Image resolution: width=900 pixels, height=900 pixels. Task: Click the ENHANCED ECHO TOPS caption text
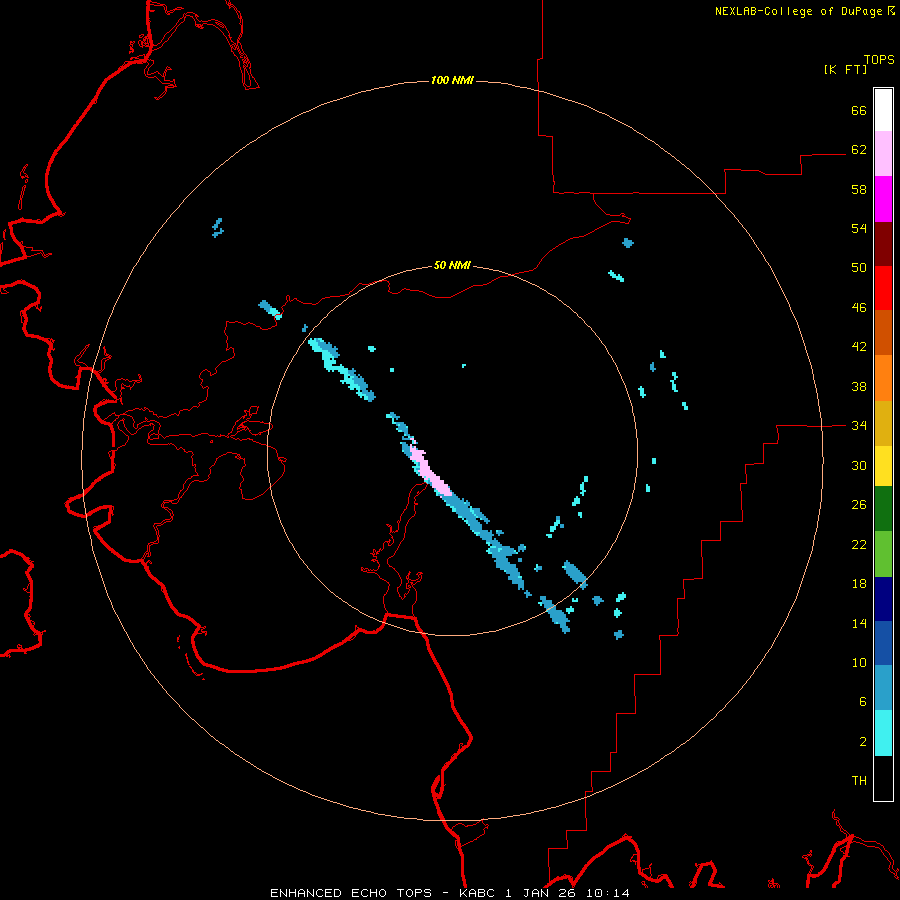(351, 893)
